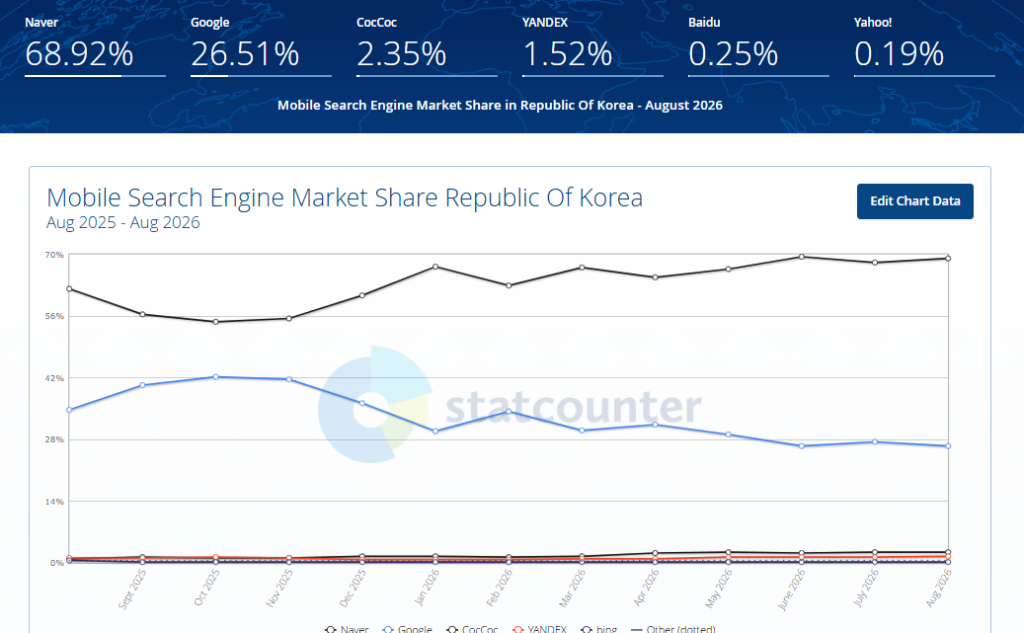This screenshot has height=633, width=1024.
Task: Click the Naver data point for Aug 2026
Action: point(948,259)
